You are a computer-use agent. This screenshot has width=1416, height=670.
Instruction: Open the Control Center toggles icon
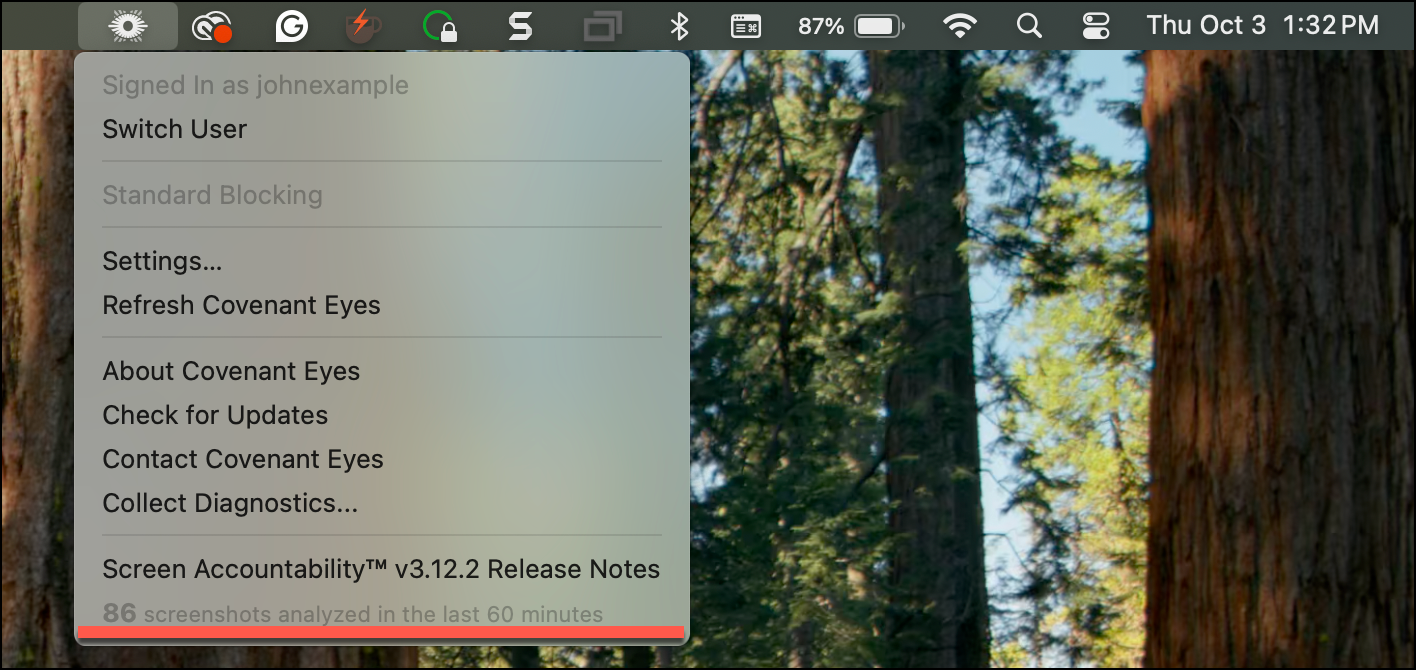pos(1096,26)
